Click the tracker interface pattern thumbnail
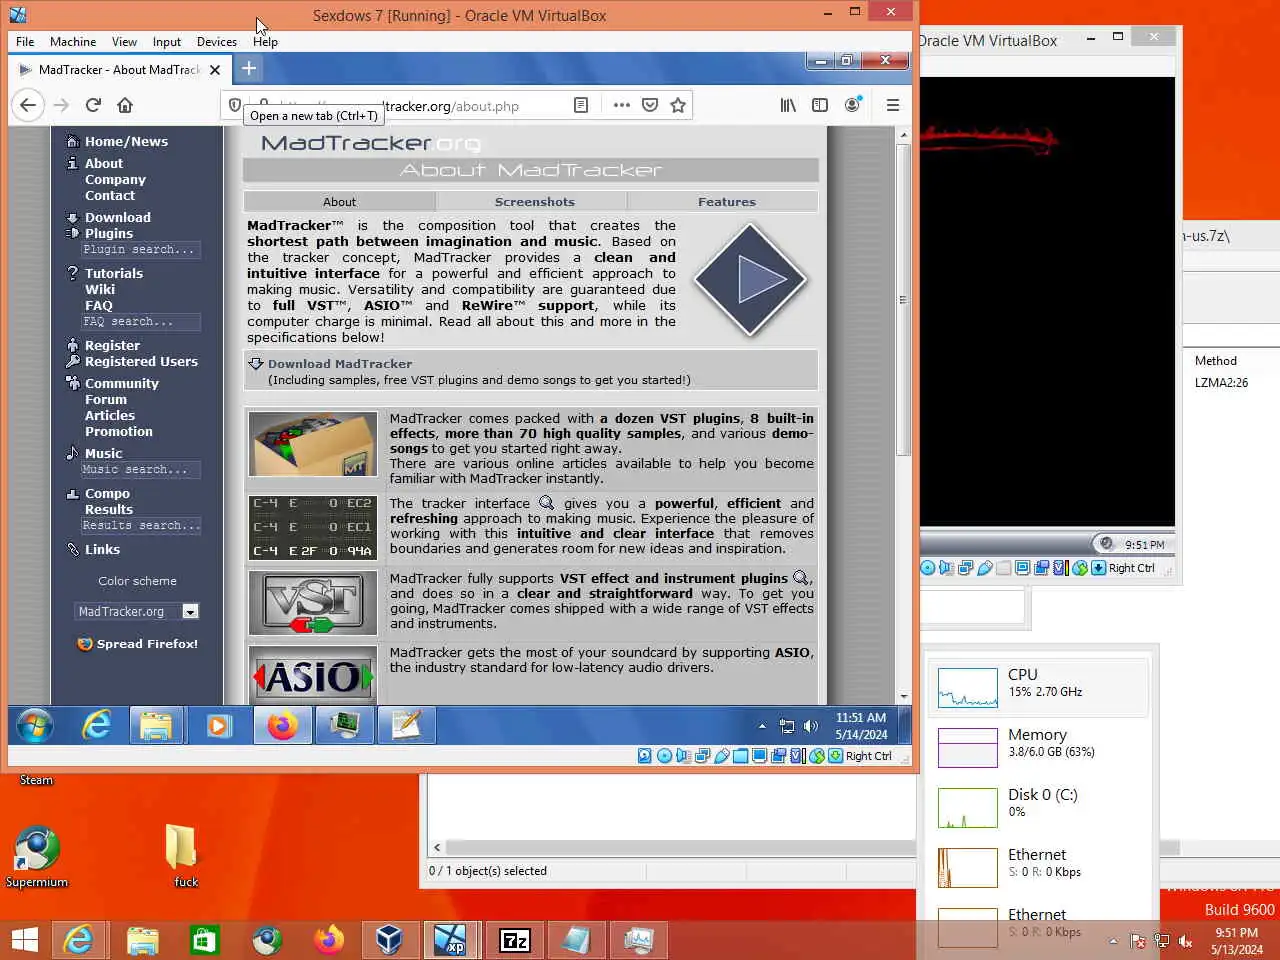Viewport: 1280px width, 960px height. click(313, 527)
